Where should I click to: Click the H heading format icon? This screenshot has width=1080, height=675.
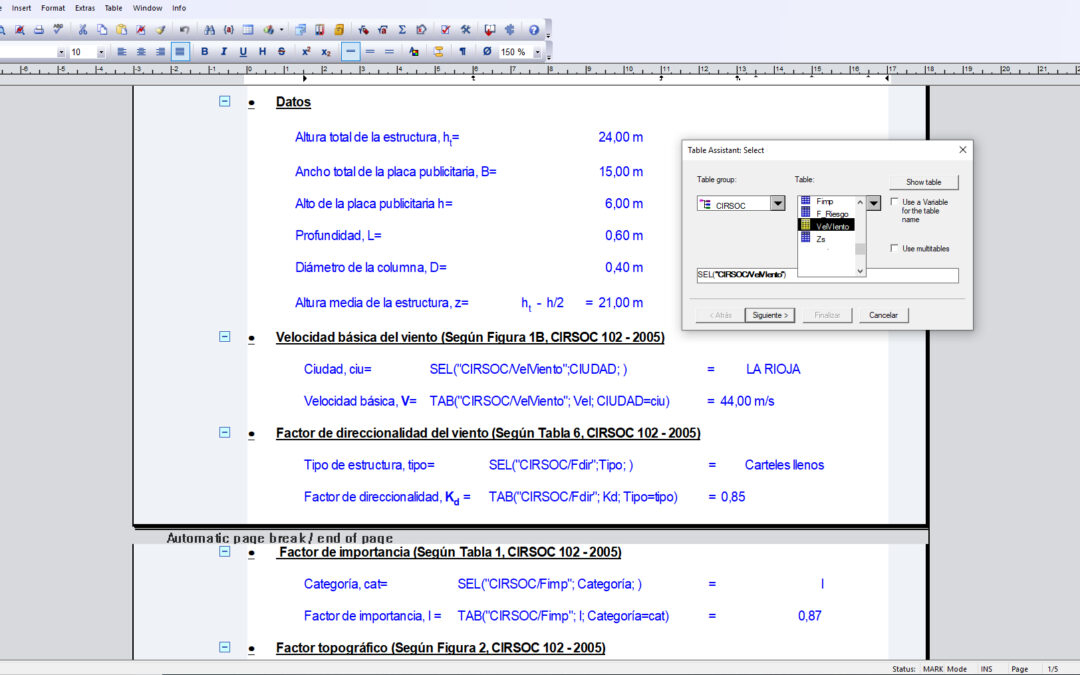tap(262, 52)
